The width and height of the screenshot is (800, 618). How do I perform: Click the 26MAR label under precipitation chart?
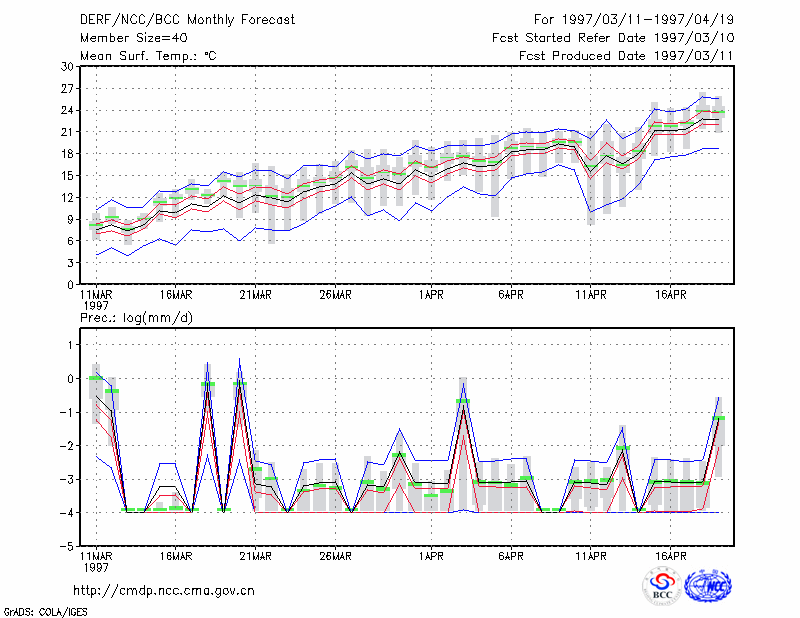coord(335,556)
